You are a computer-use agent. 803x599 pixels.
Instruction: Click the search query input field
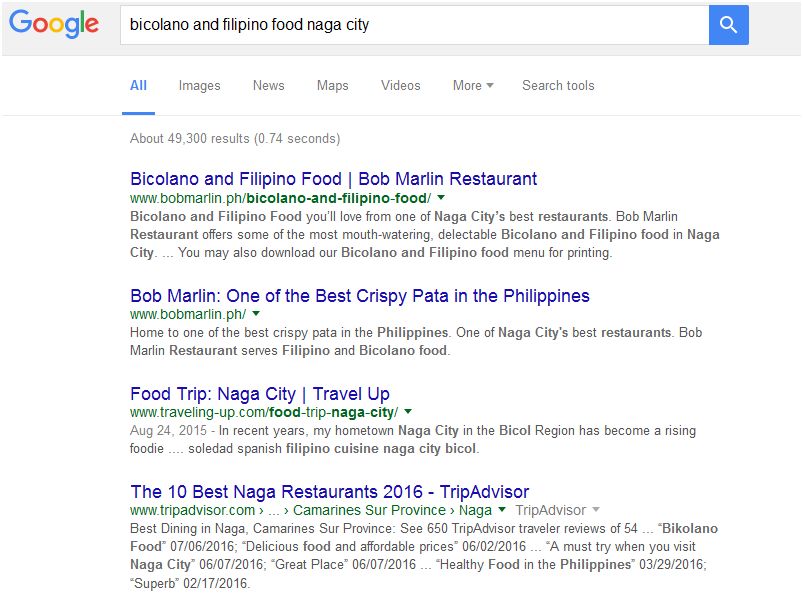[x=410, y=25]
